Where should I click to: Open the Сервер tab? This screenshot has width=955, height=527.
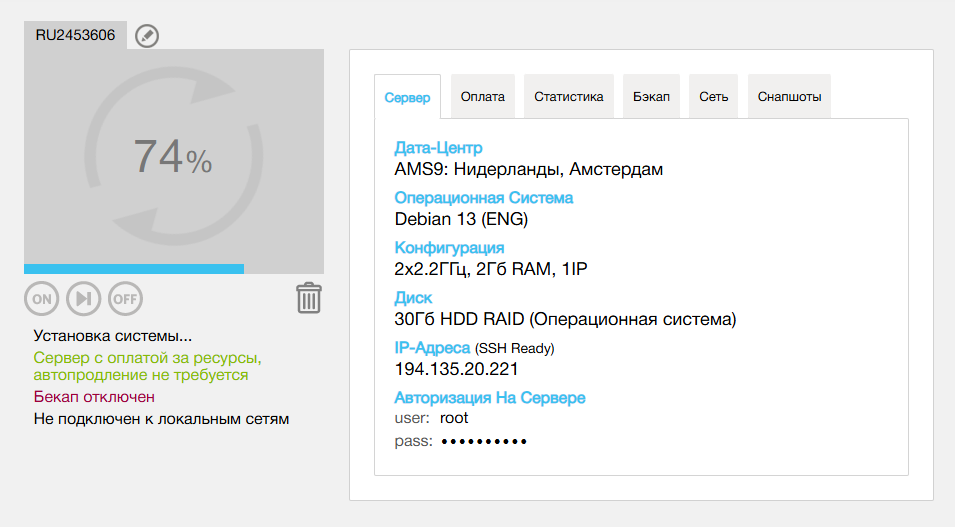407,97
